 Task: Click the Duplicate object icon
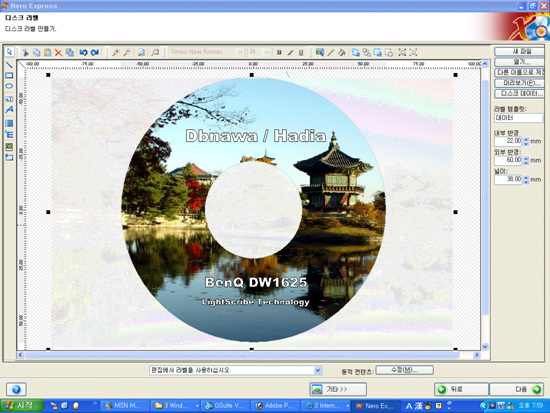click(70, 53)
